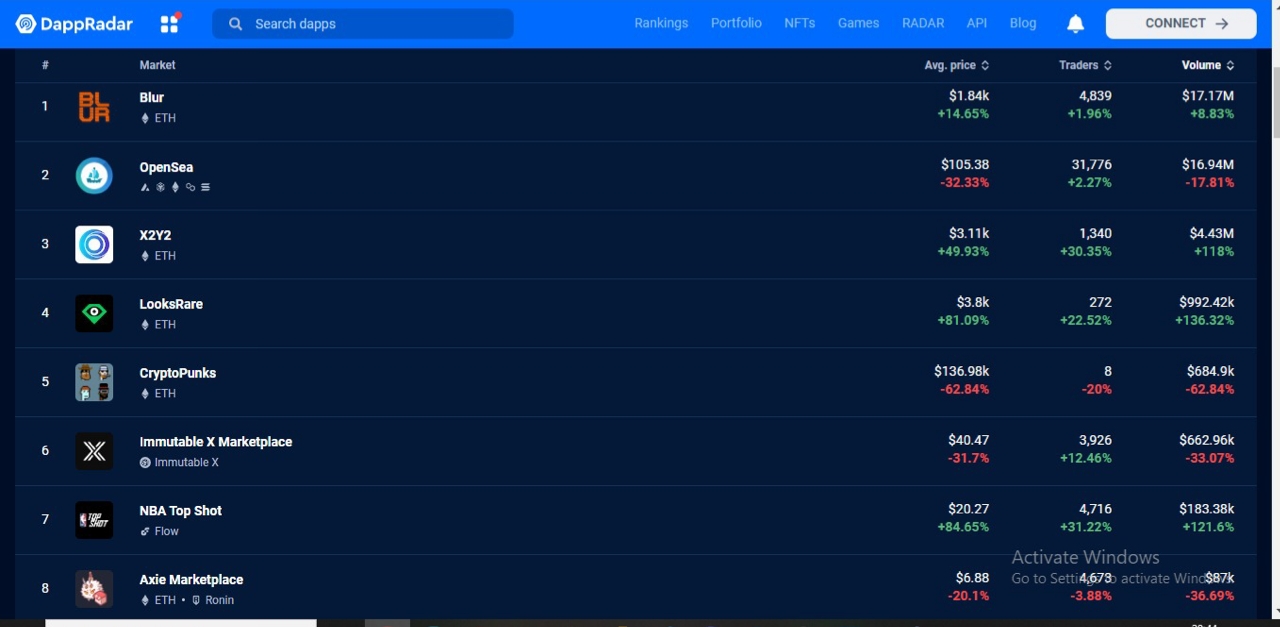Open the CryptoPunks marketplace link
The height and width of the screenshot is (627, 1280).
tap(178, 373)
